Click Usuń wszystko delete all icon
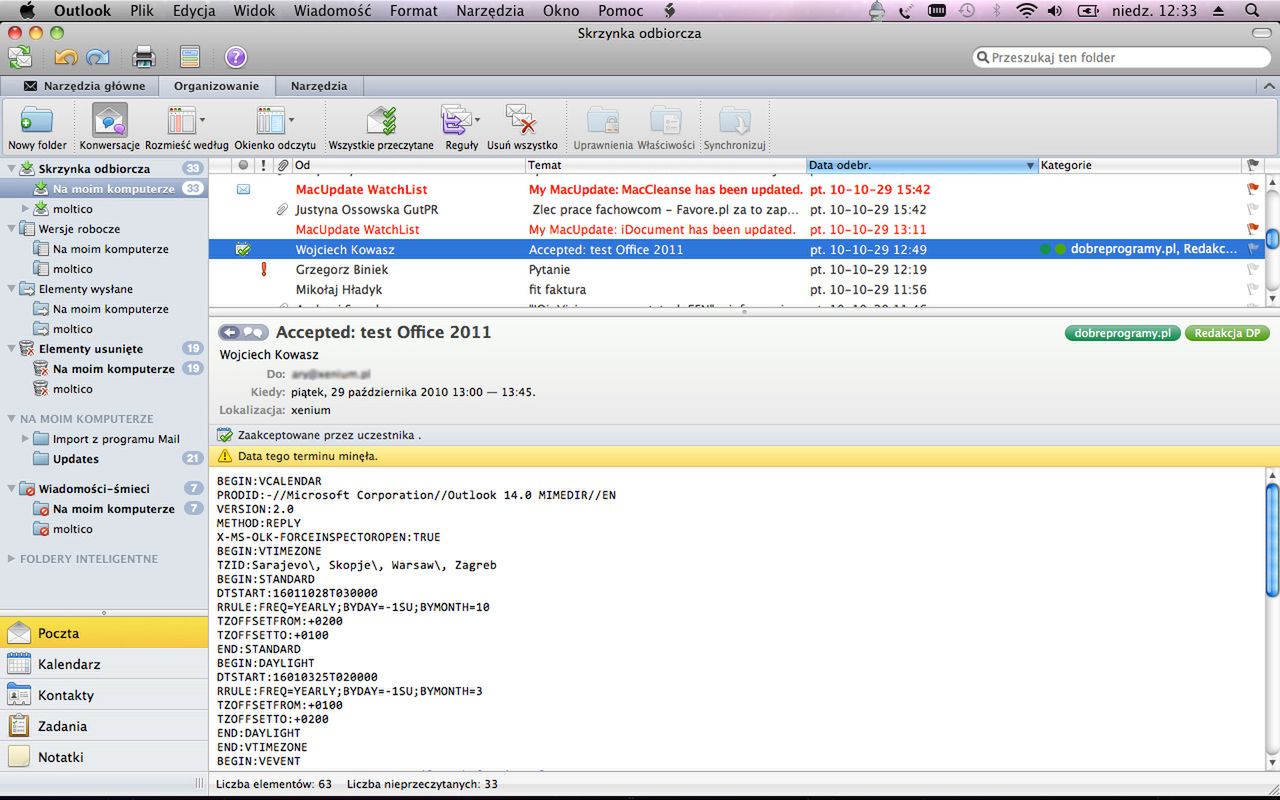Image resolution: width=1280 pixels, height=800 pixels. pyautogui.click(x=522, y=127)
